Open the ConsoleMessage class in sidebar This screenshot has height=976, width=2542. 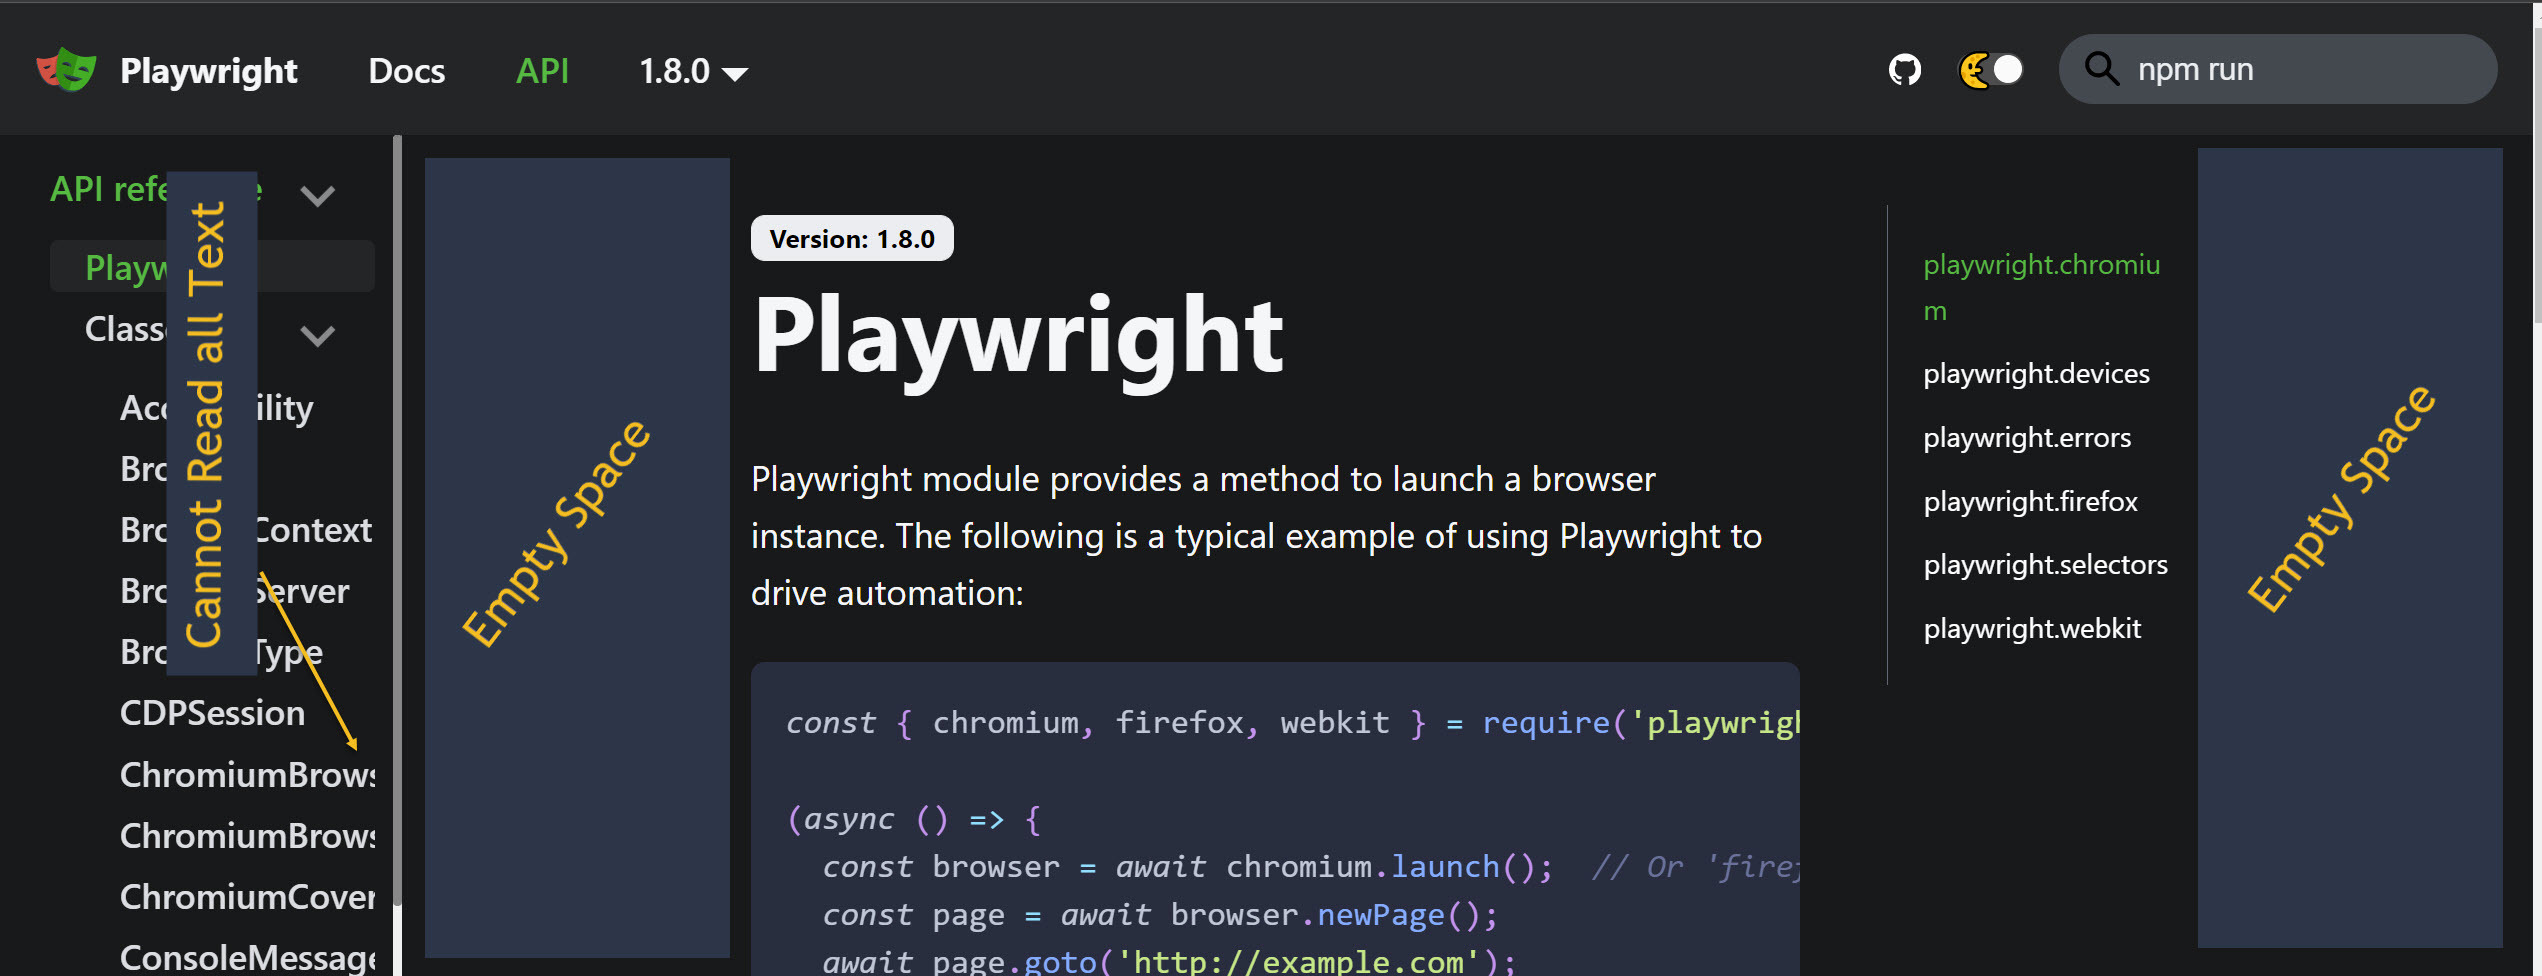[247, 958]
